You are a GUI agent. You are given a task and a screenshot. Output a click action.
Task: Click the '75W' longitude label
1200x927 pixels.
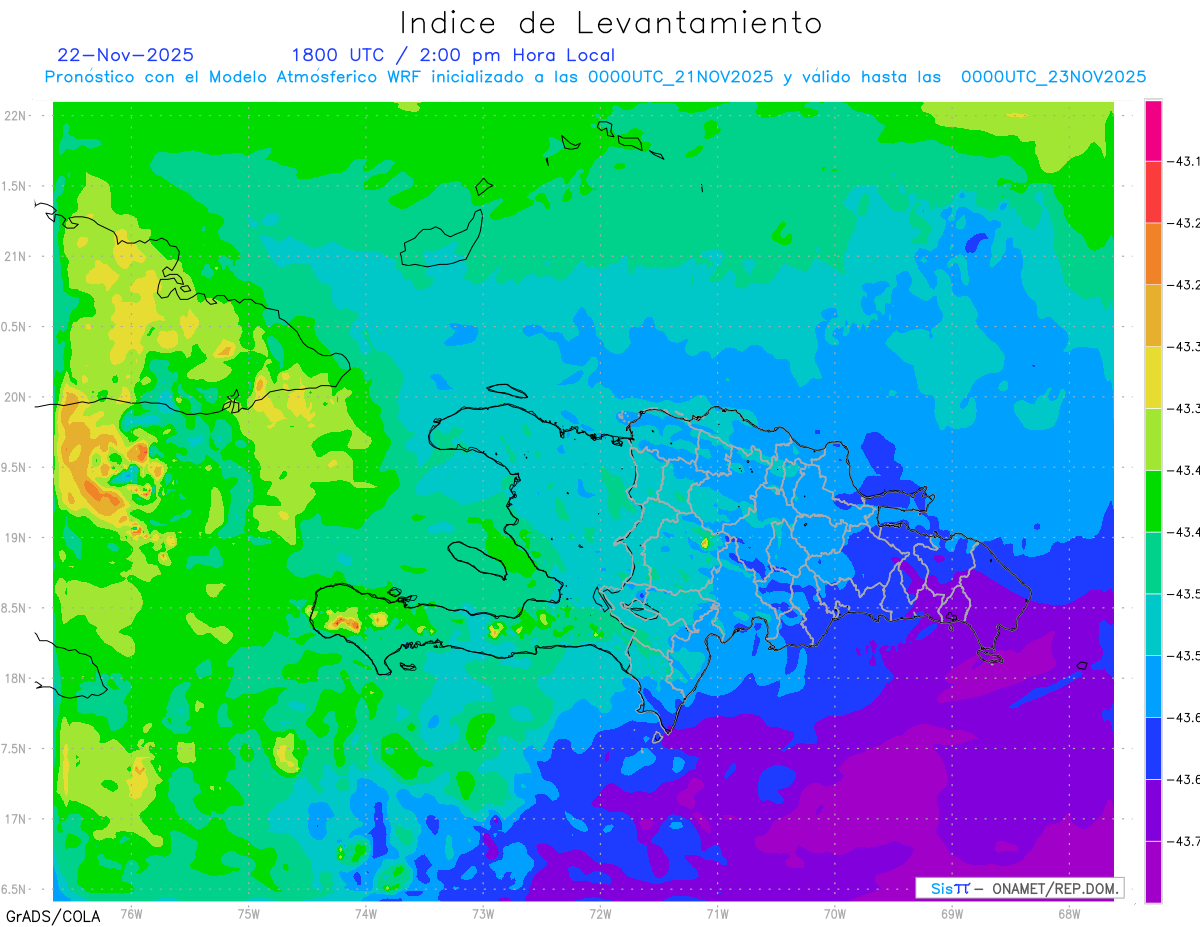click(x=249, y=914)
